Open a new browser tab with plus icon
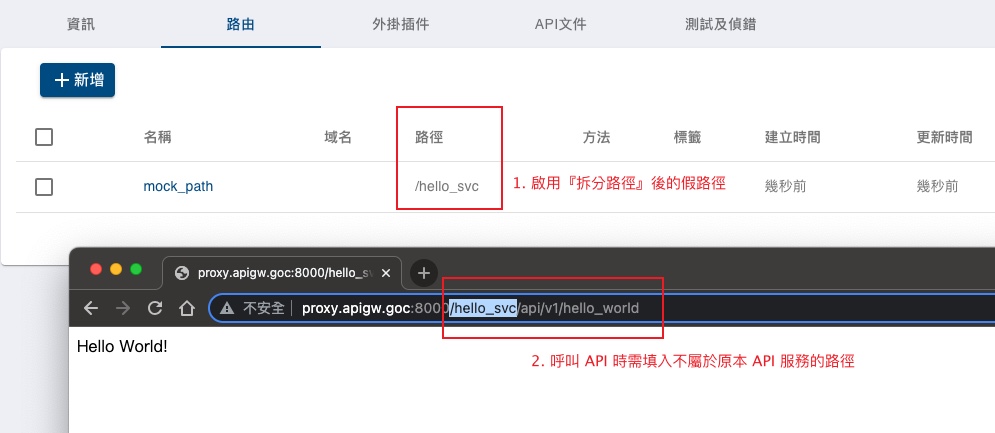 click(424, 274)
